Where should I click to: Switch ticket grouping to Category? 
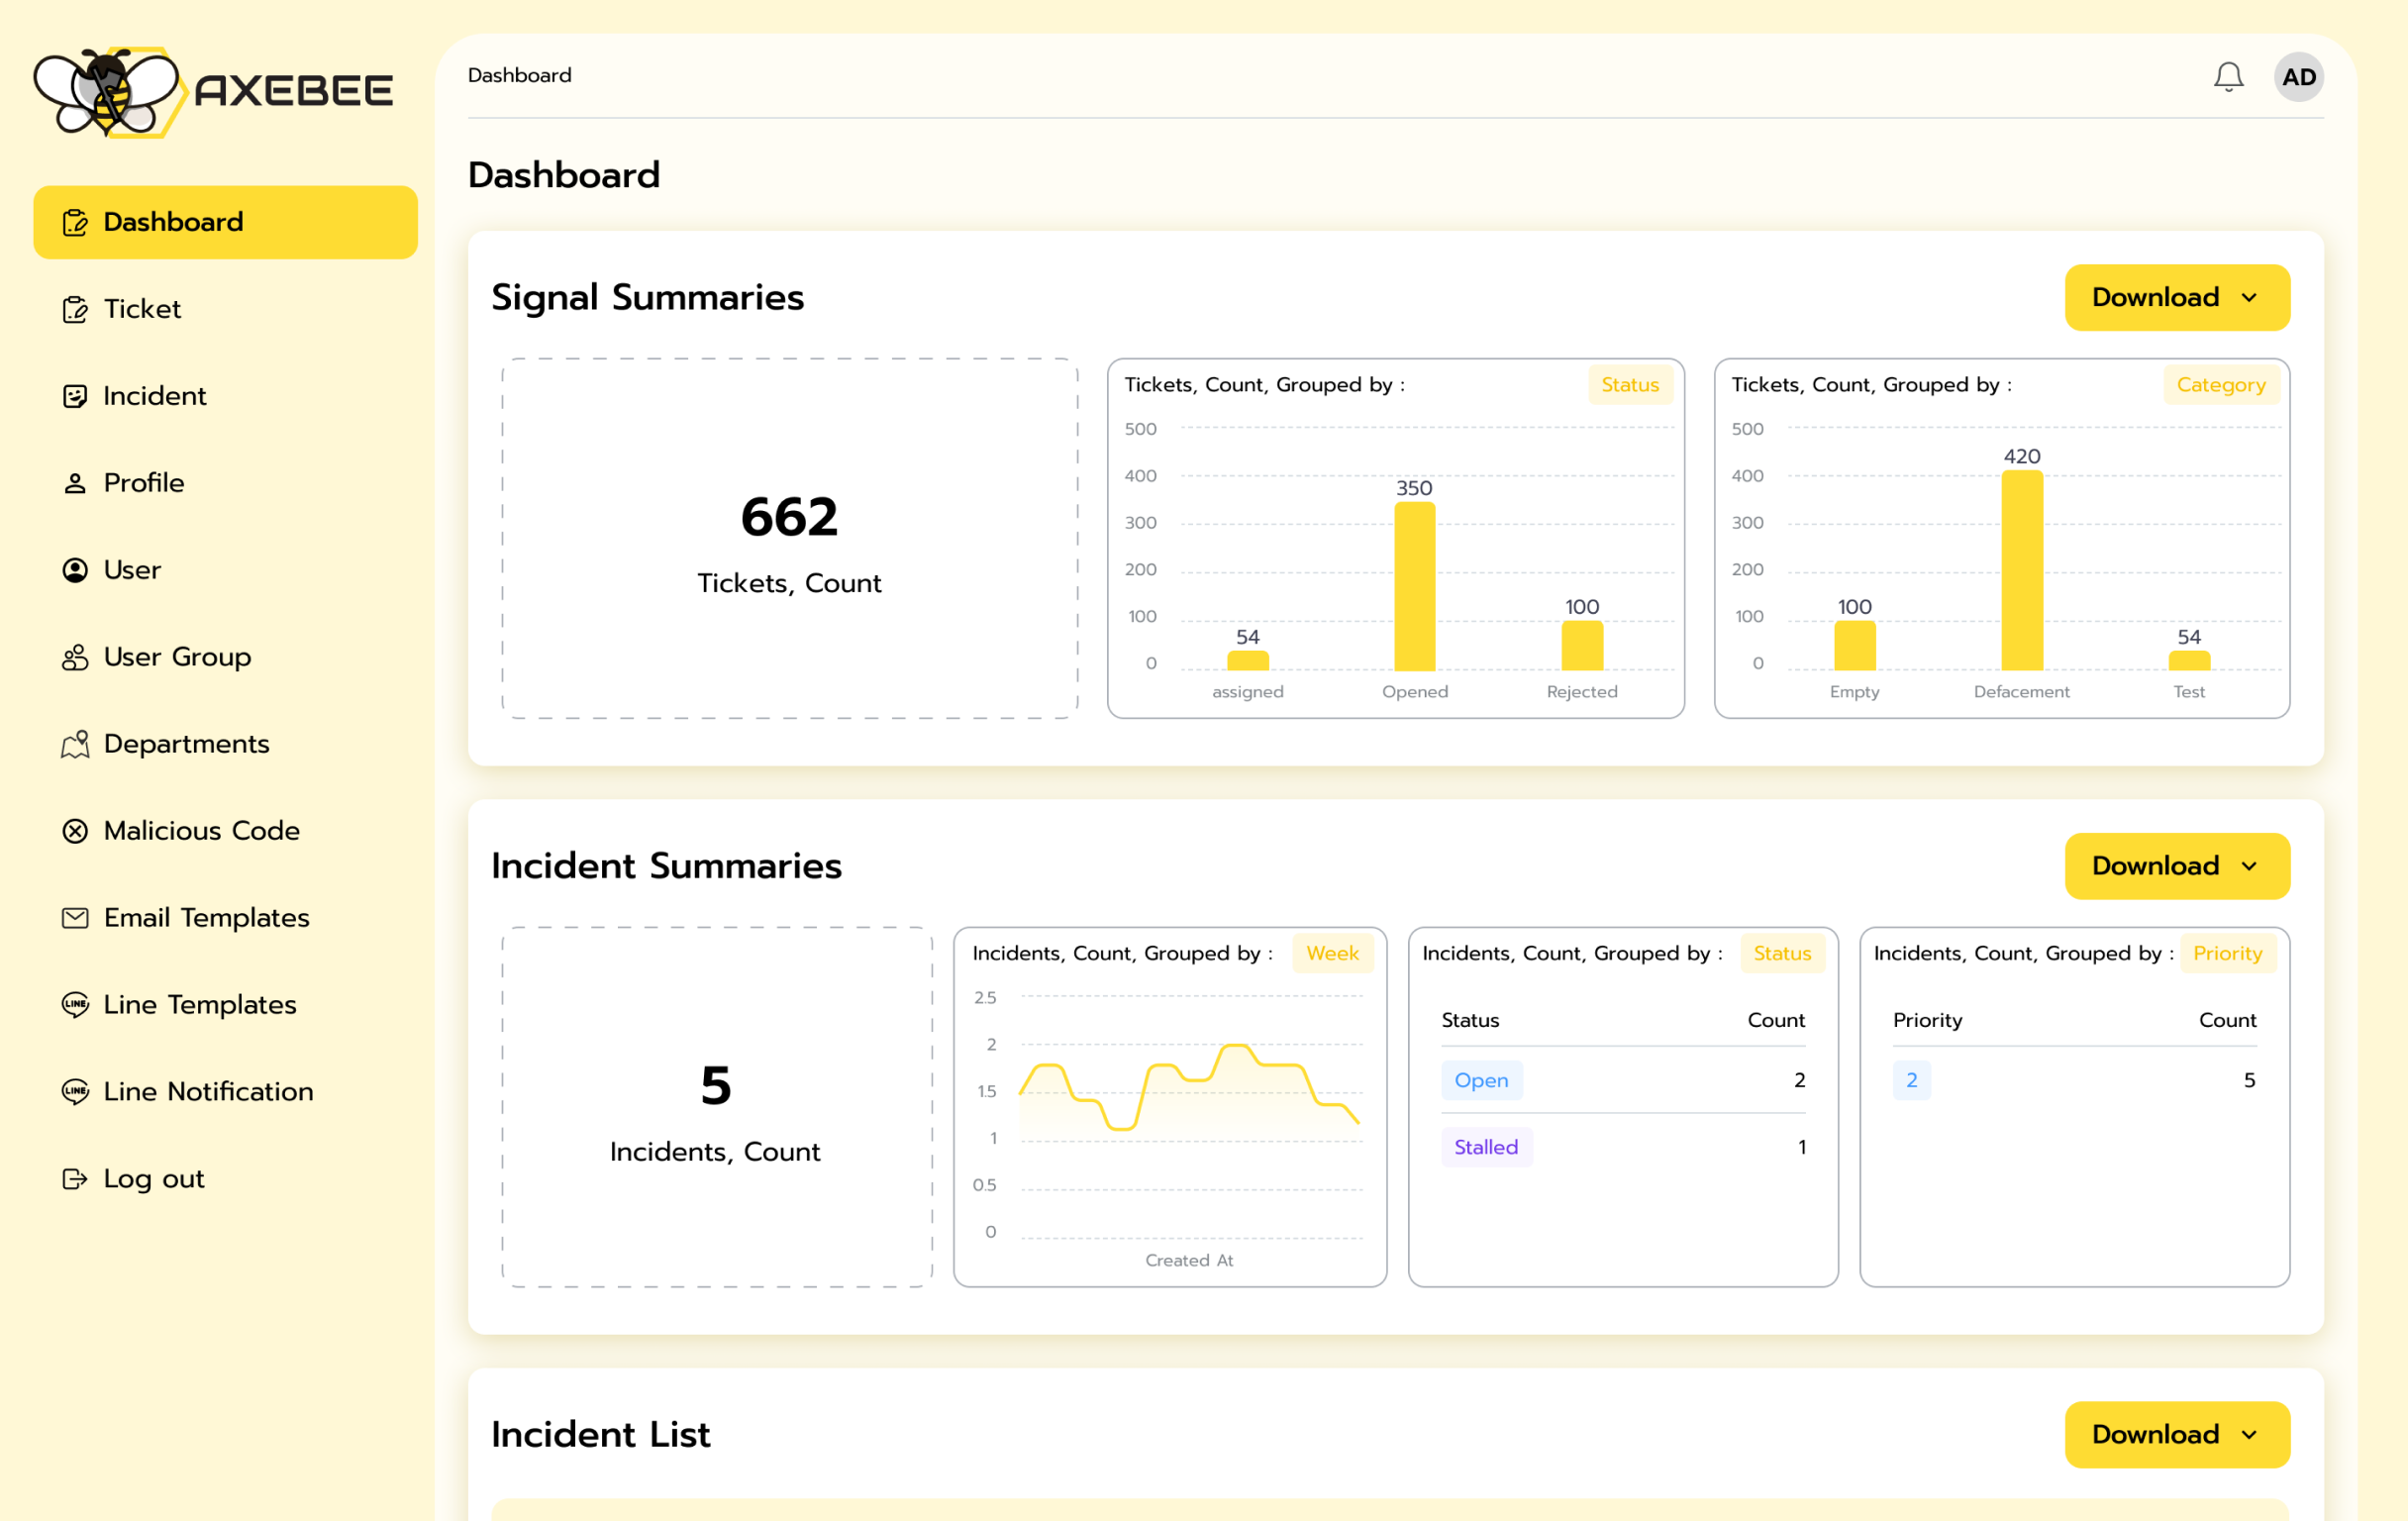click(2221, 384)
